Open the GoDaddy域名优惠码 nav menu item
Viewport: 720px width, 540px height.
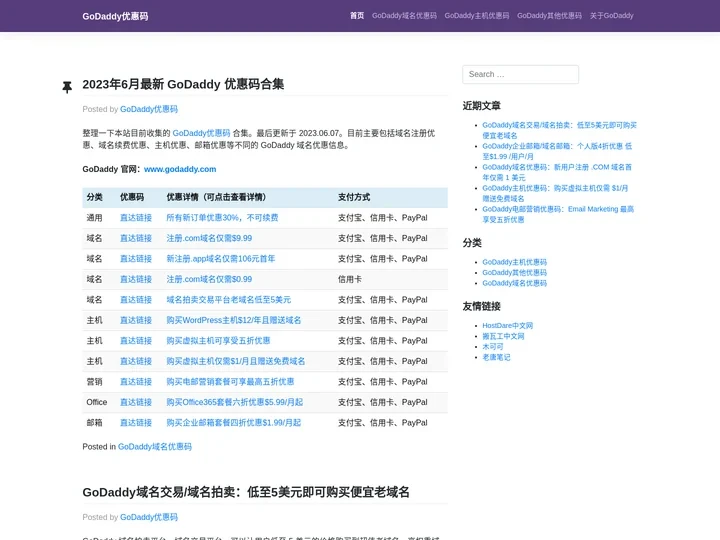[x=404, y=16]
